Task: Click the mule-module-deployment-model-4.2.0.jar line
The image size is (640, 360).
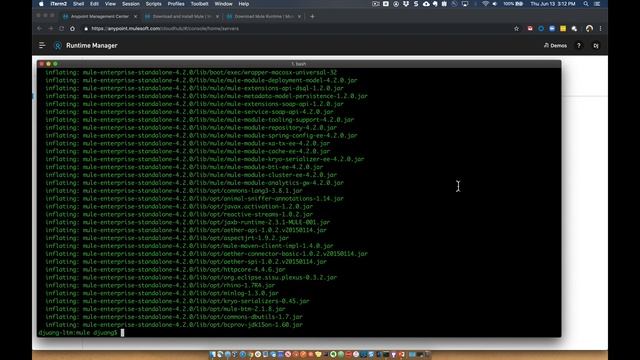Action: click(201, 80)
